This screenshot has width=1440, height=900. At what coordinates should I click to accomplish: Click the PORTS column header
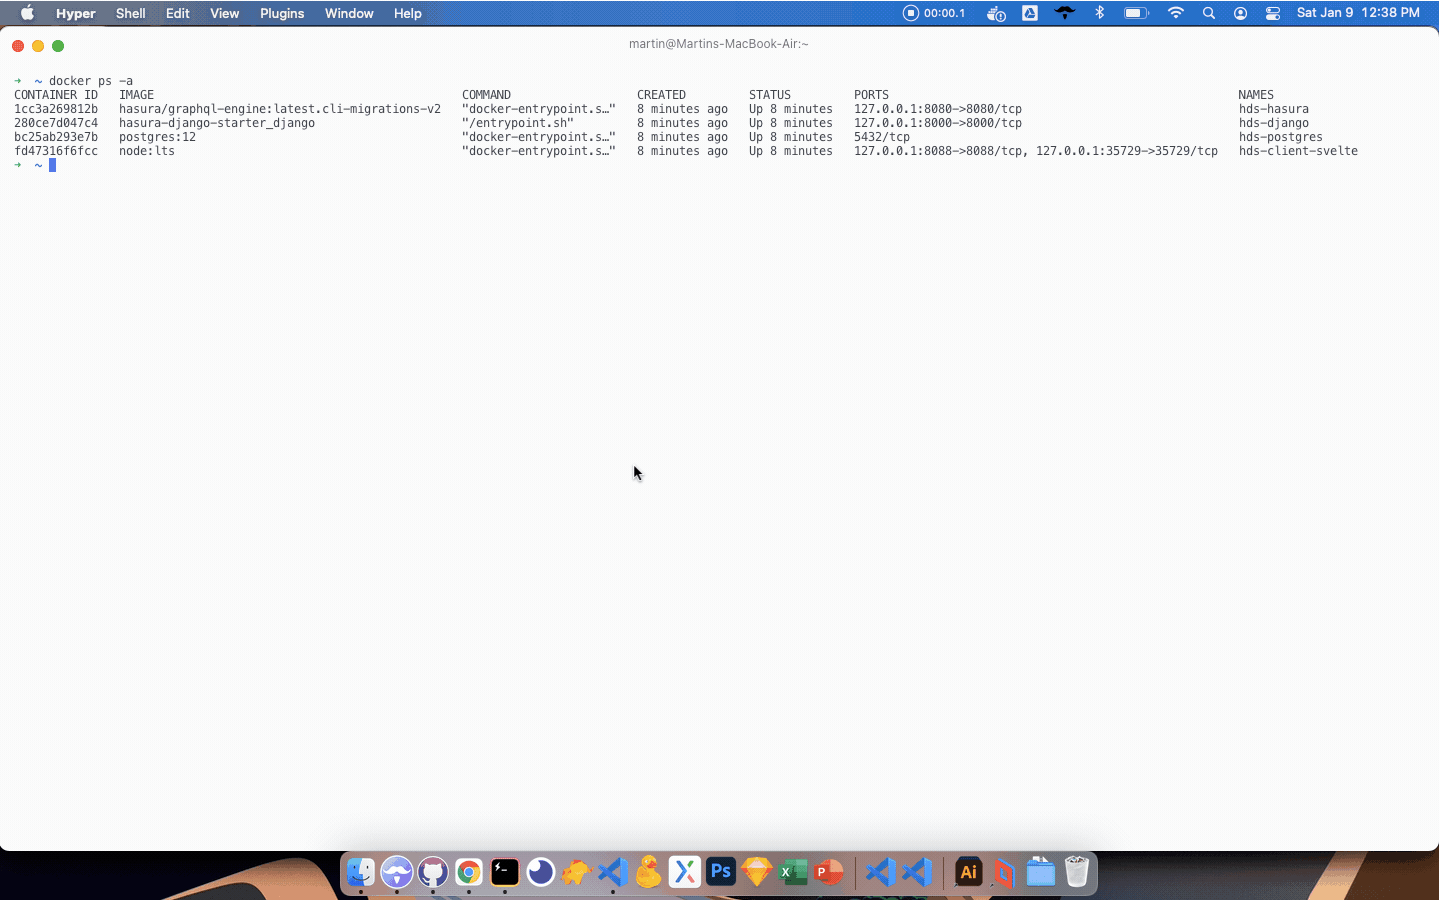click(871, 95)
